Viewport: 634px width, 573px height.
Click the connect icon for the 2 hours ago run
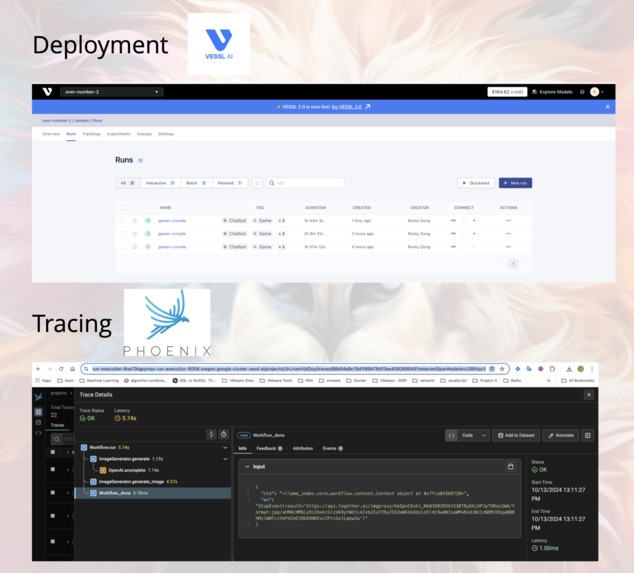453,234
